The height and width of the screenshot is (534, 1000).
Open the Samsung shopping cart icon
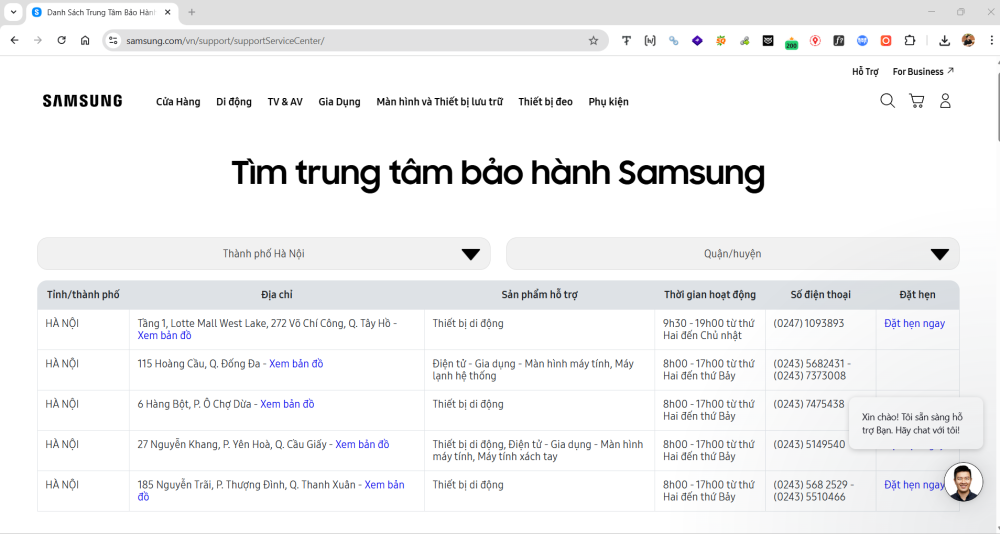tap(916, 101)
